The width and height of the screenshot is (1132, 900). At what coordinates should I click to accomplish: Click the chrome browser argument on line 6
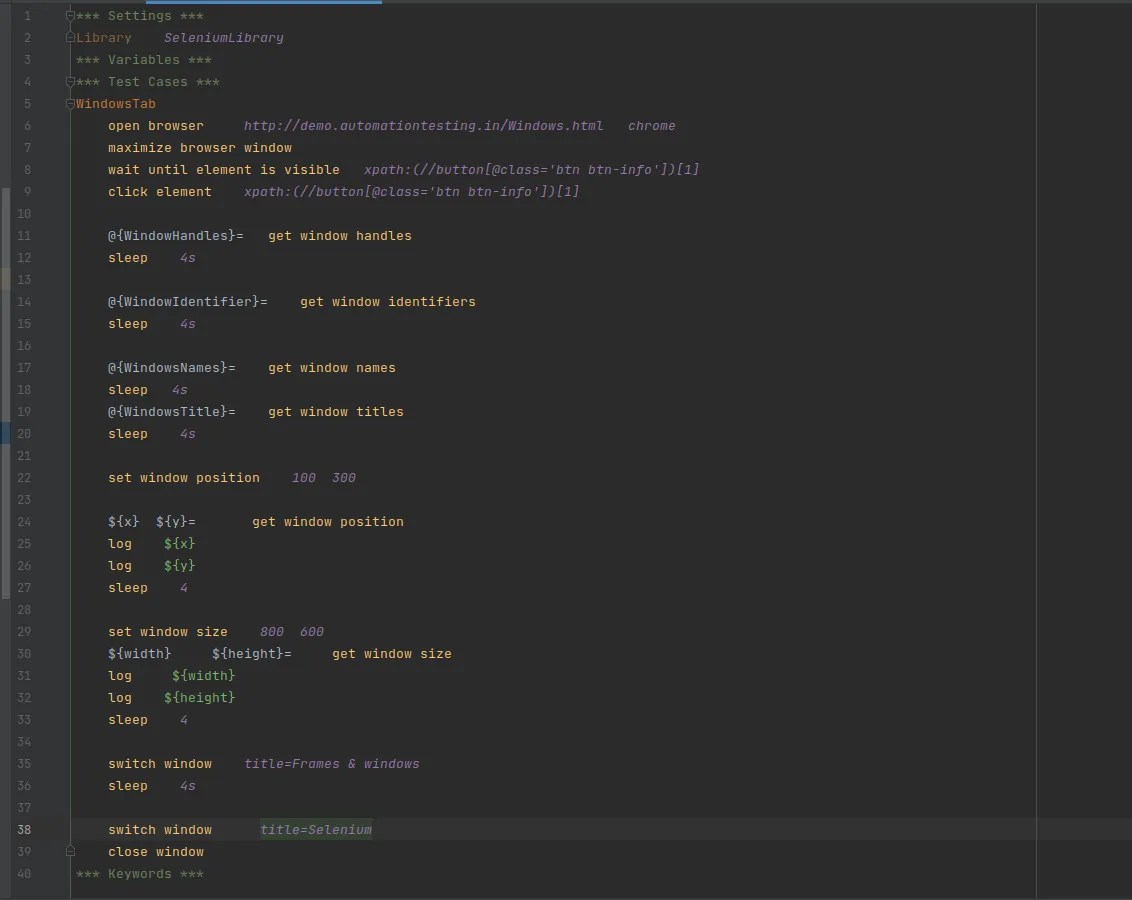click(x=651, y=125)
